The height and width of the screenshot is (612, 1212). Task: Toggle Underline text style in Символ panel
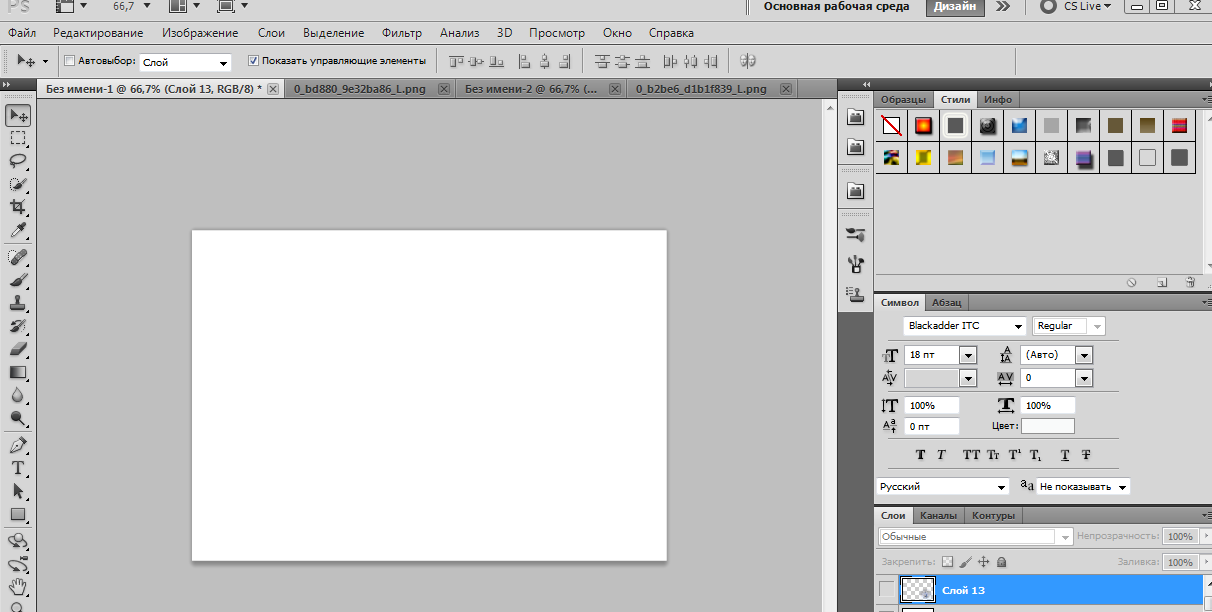click(x=1065, y=454)
